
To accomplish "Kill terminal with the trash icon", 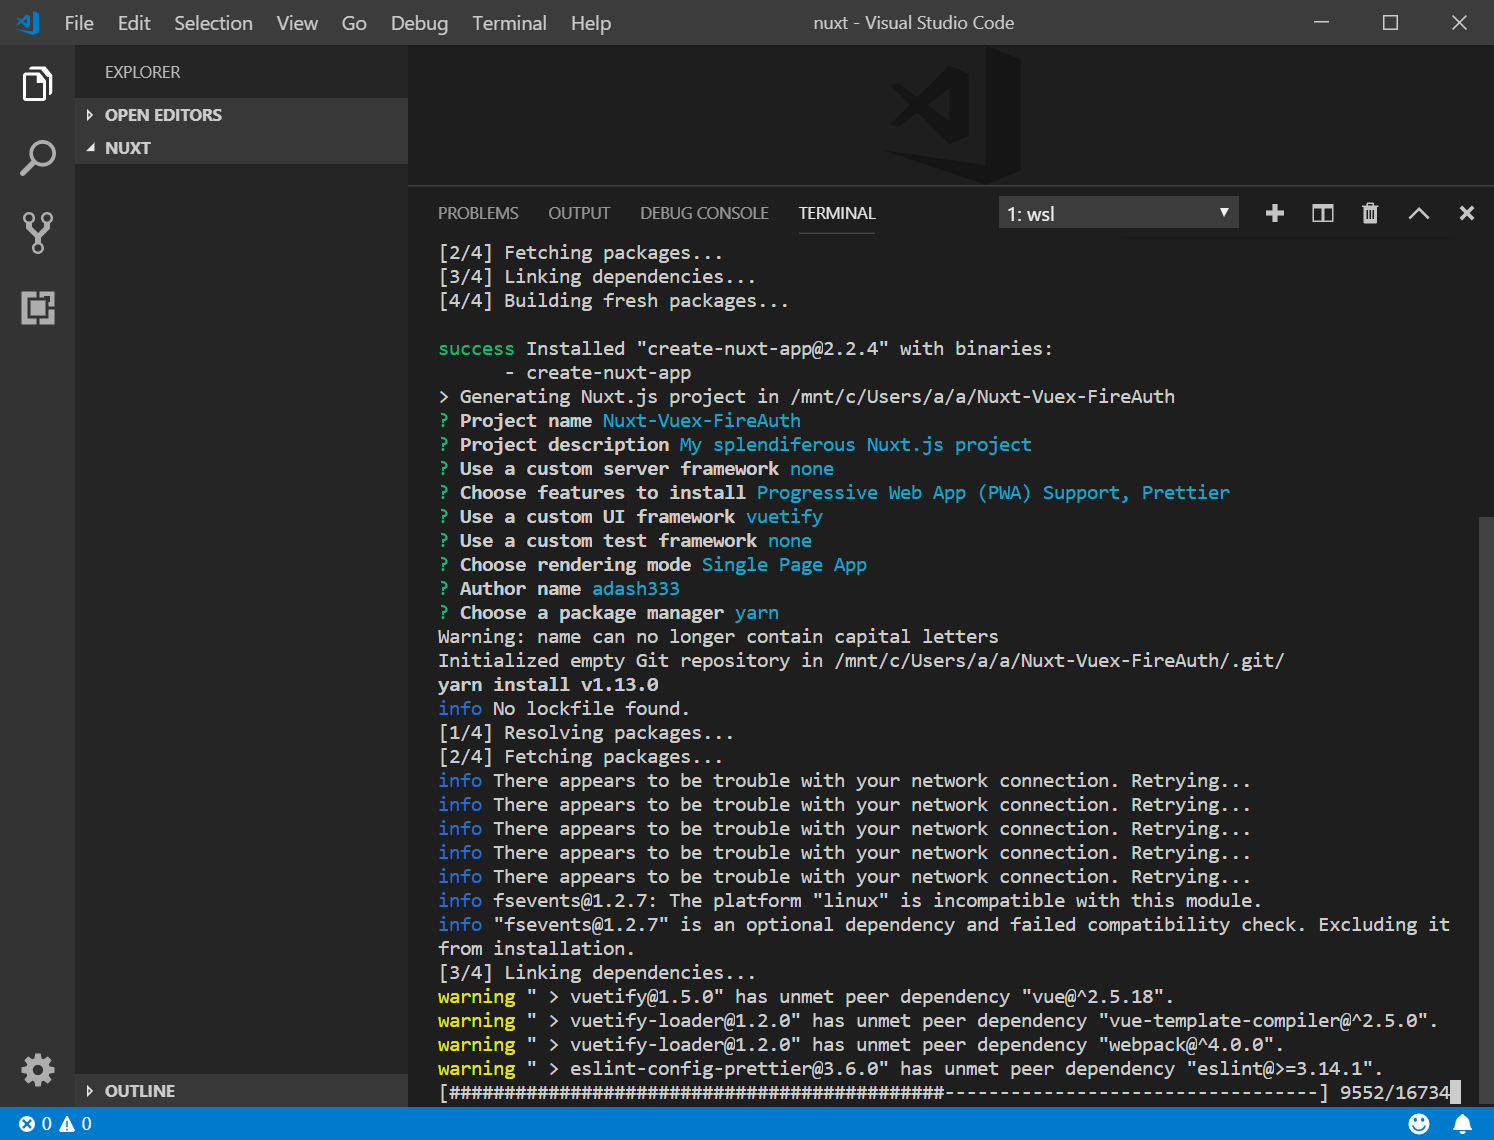I will click(1370, 213).
